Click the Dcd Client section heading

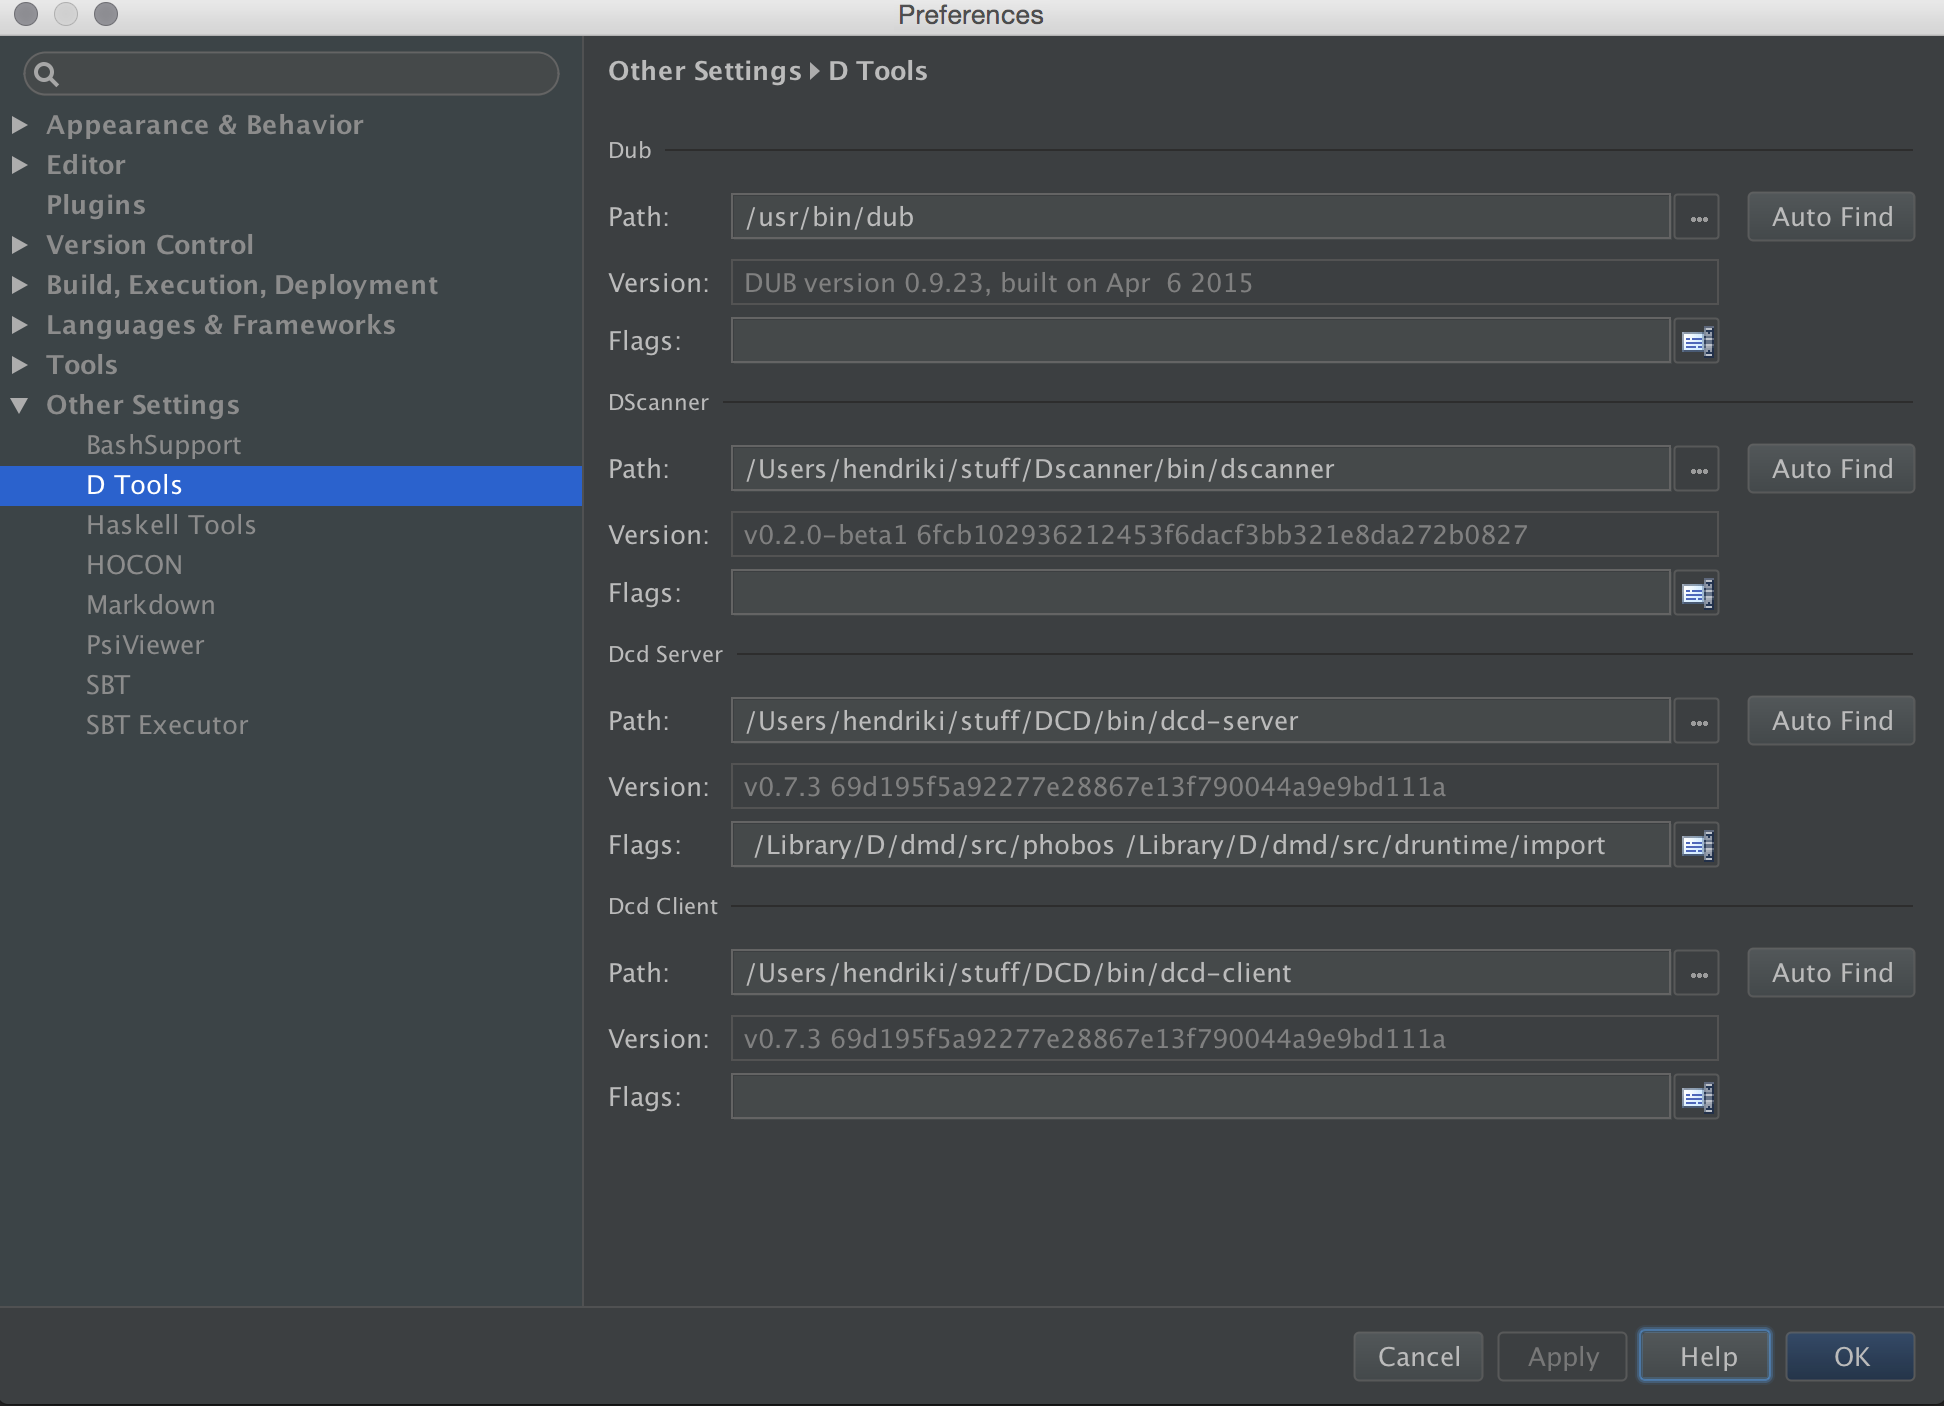pyautogui.click(x=663, y=906)
